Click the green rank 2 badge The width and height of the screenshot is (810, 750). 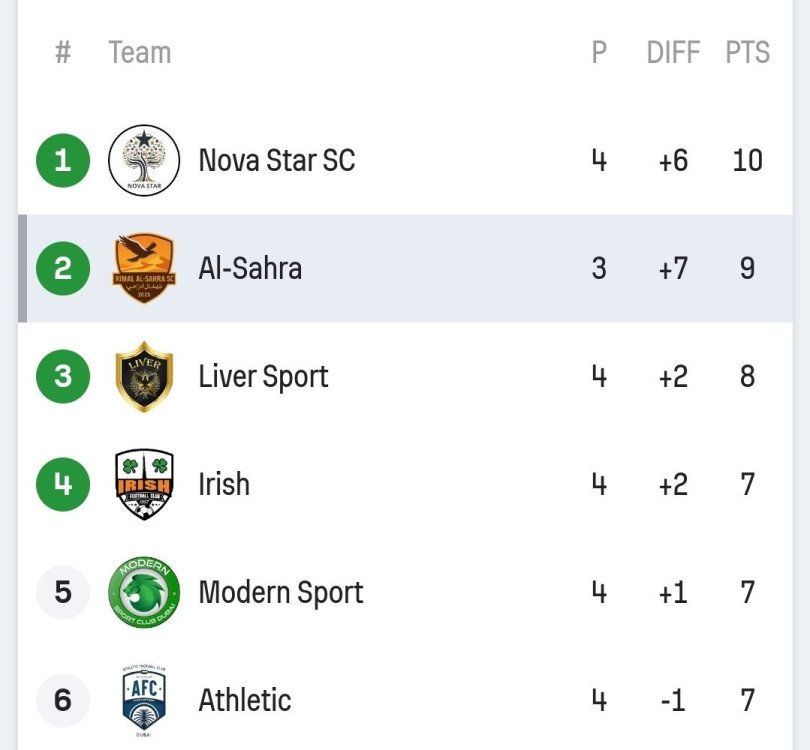click(x=63, y=268)
